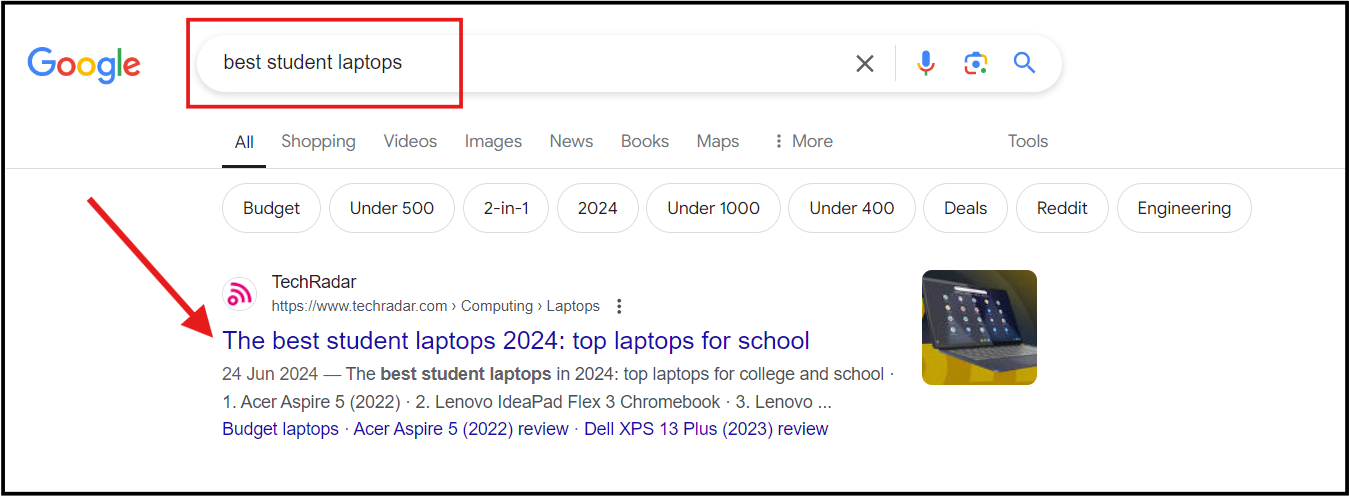Select the Deals filter chip
Image resolution: width=1349 pixels, height=496 pixels.
[x=966, y=208]
